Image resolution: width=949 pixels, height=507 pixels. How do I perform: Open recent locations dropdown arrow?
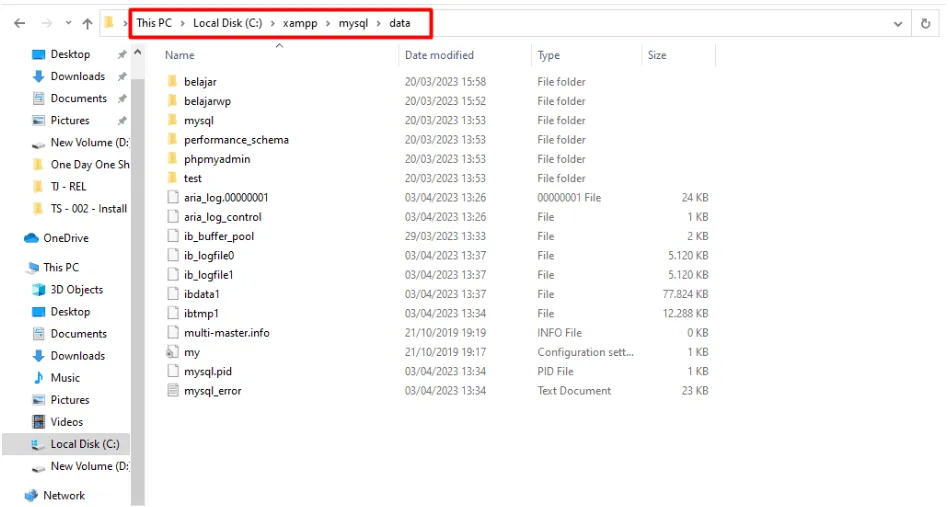pyautogui.click(x=68, y=23)
